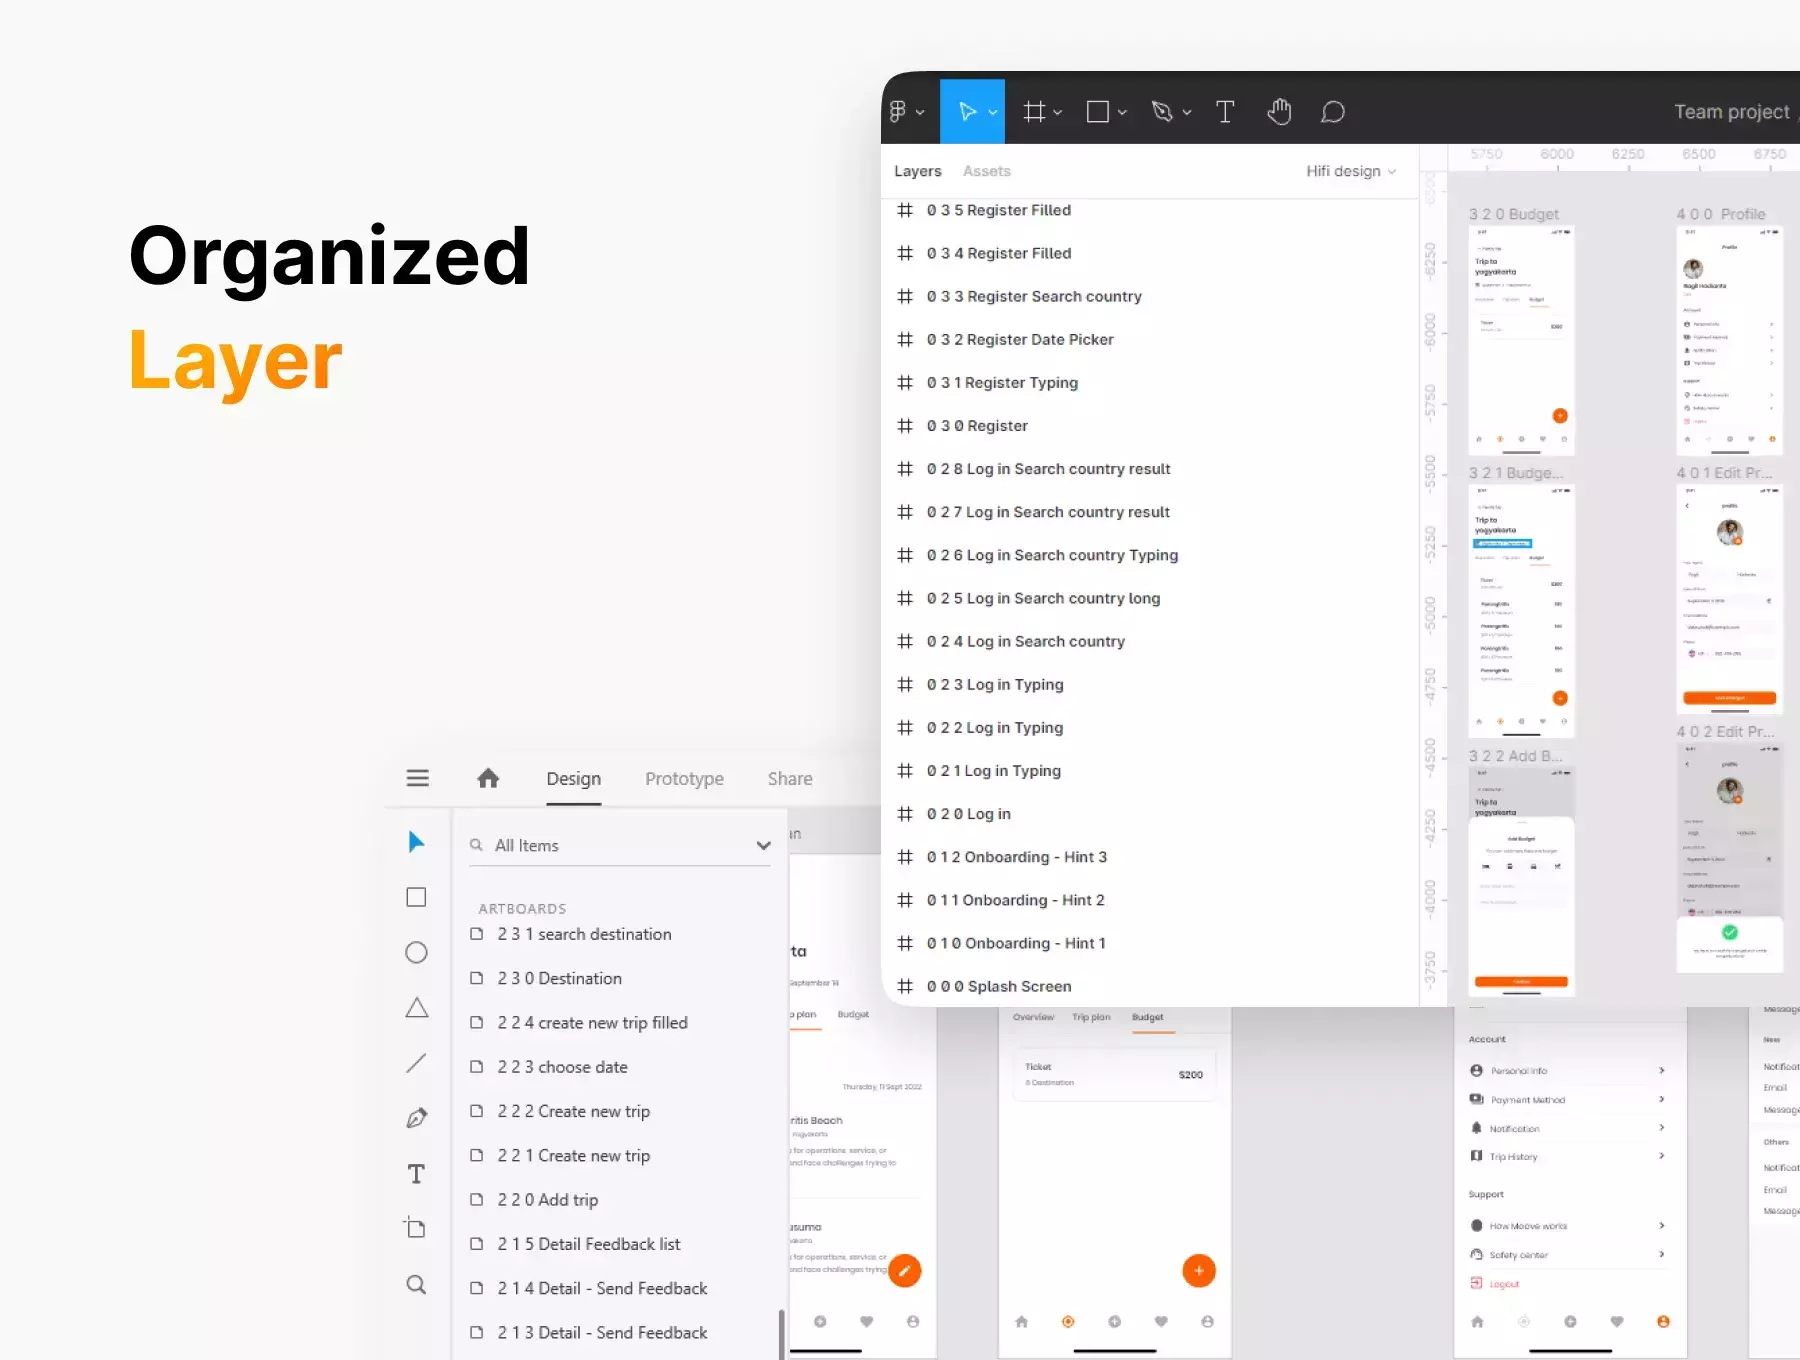The image size is (1800, 1360).
Task: Open Frame tool dropdown arrow
Action: (1058, 112)
